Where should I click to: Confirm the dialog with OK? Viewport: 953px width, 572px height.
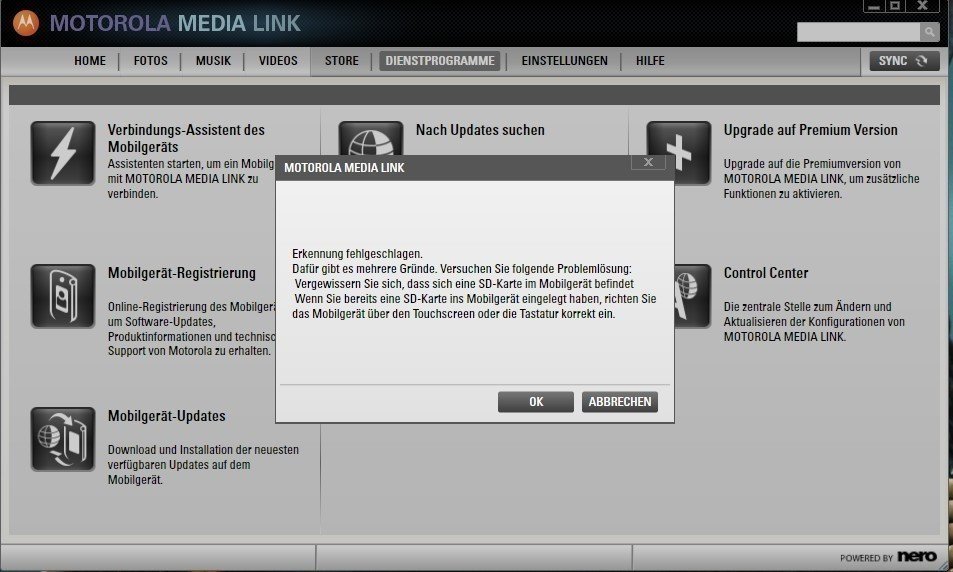[535, 402]
